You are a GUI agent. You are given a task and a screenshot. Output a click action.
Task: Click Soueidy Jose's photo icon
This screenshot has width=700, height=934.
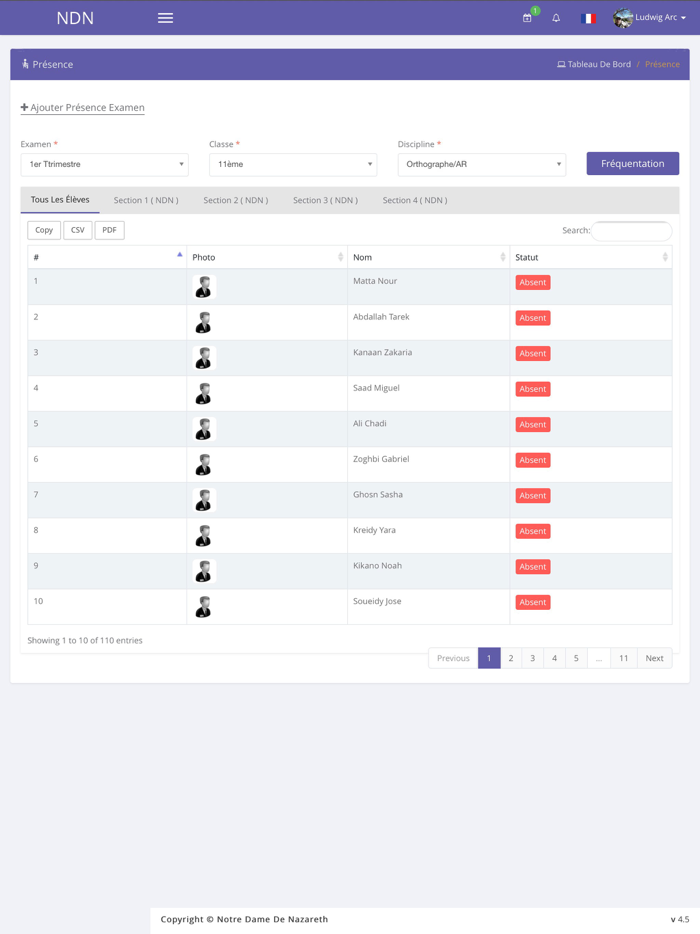coord(204,606)
